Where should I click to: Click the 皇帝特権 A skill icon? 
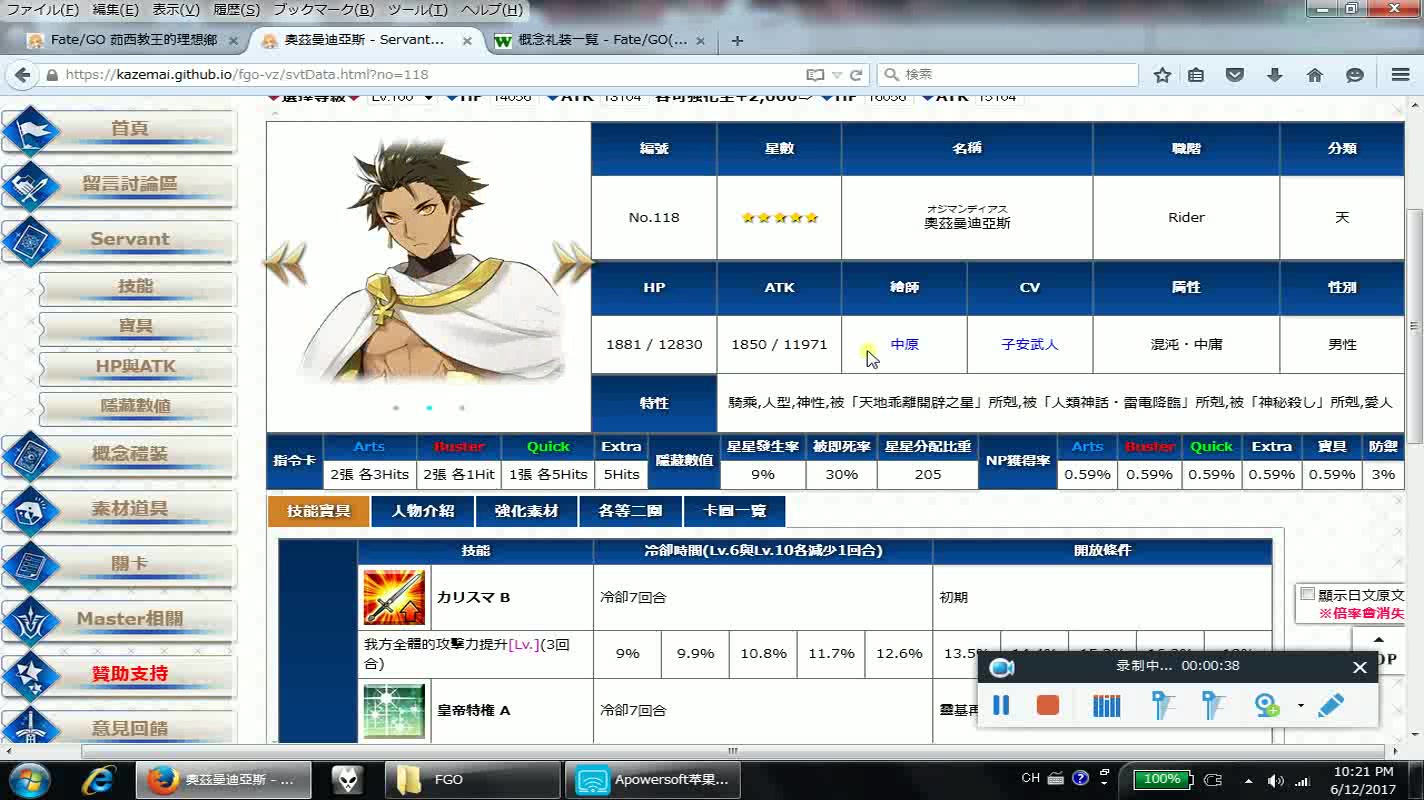coord(394,711)
